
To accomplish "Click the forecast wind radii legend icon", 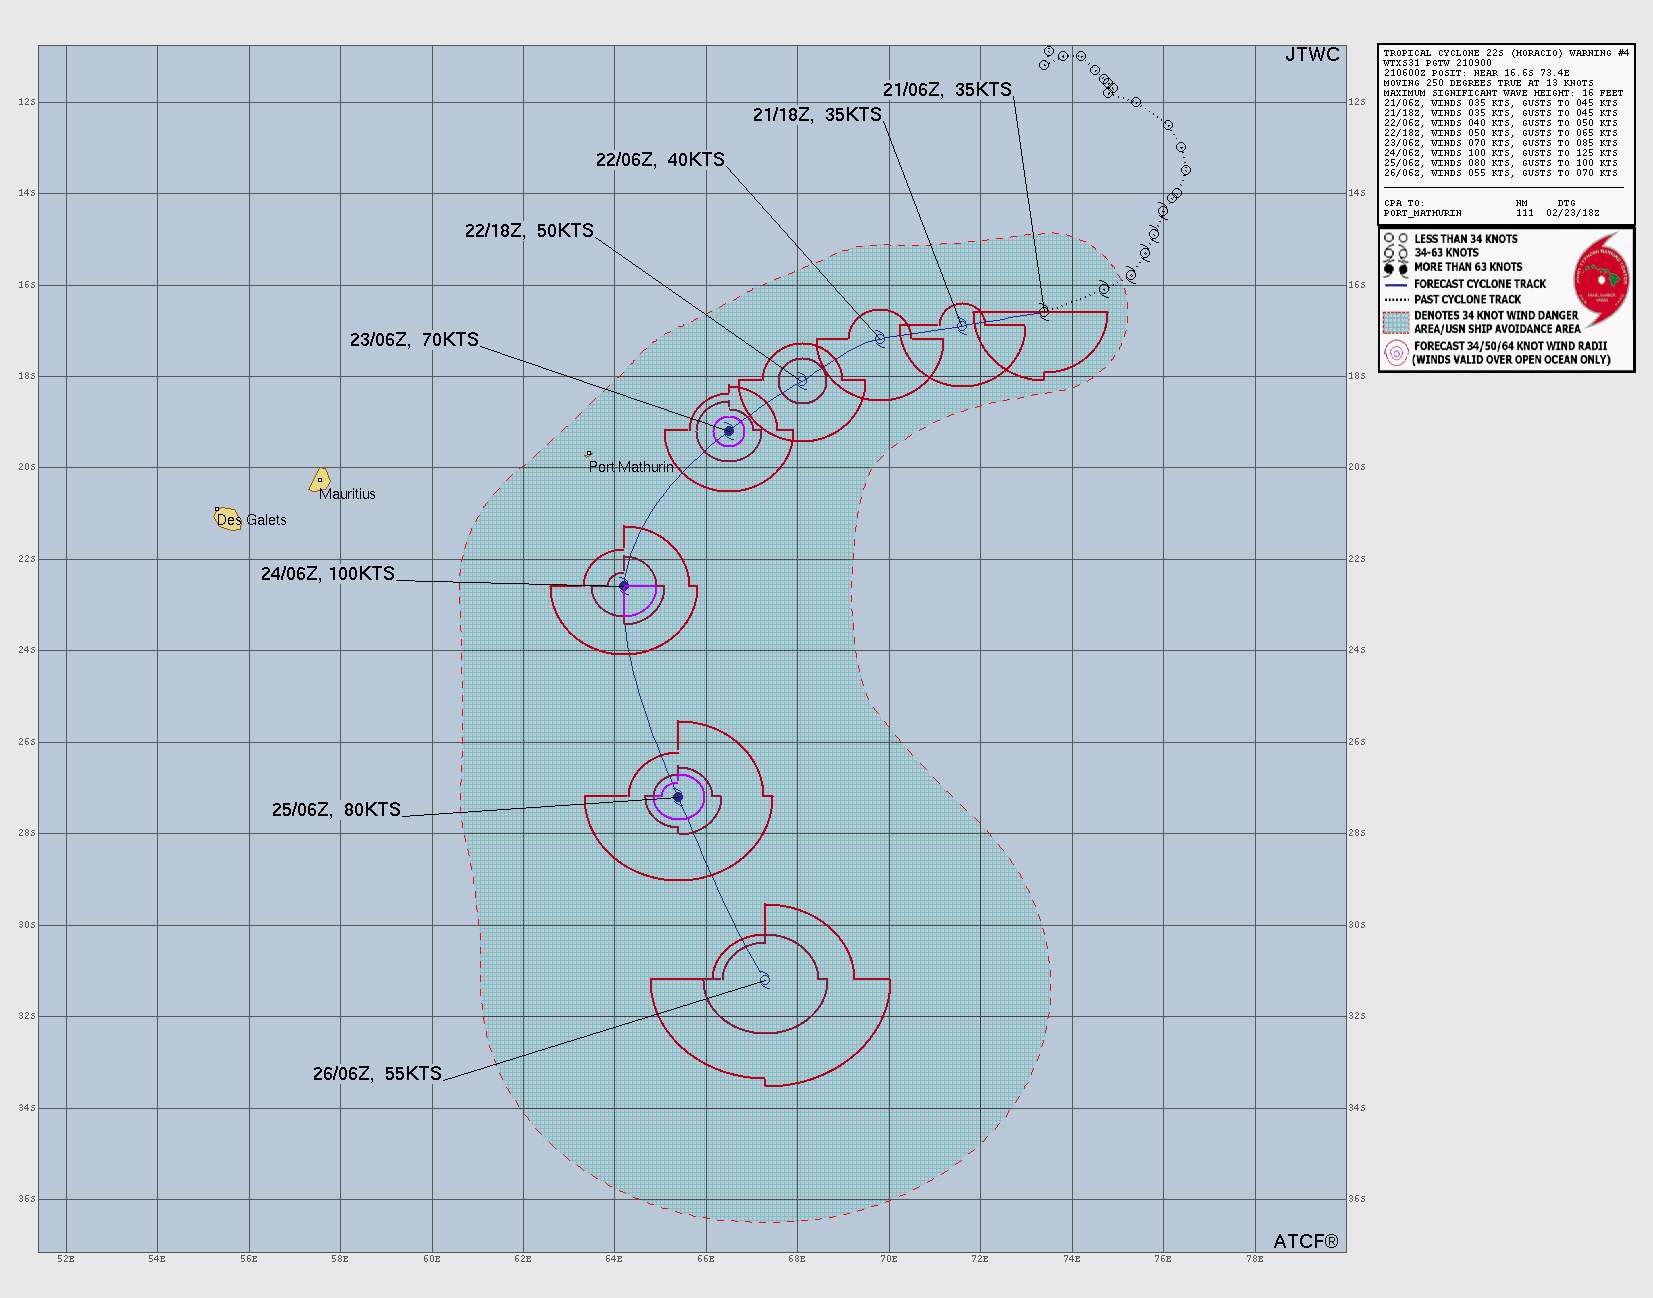I will pyautogui.click(x=1396, y=353).
